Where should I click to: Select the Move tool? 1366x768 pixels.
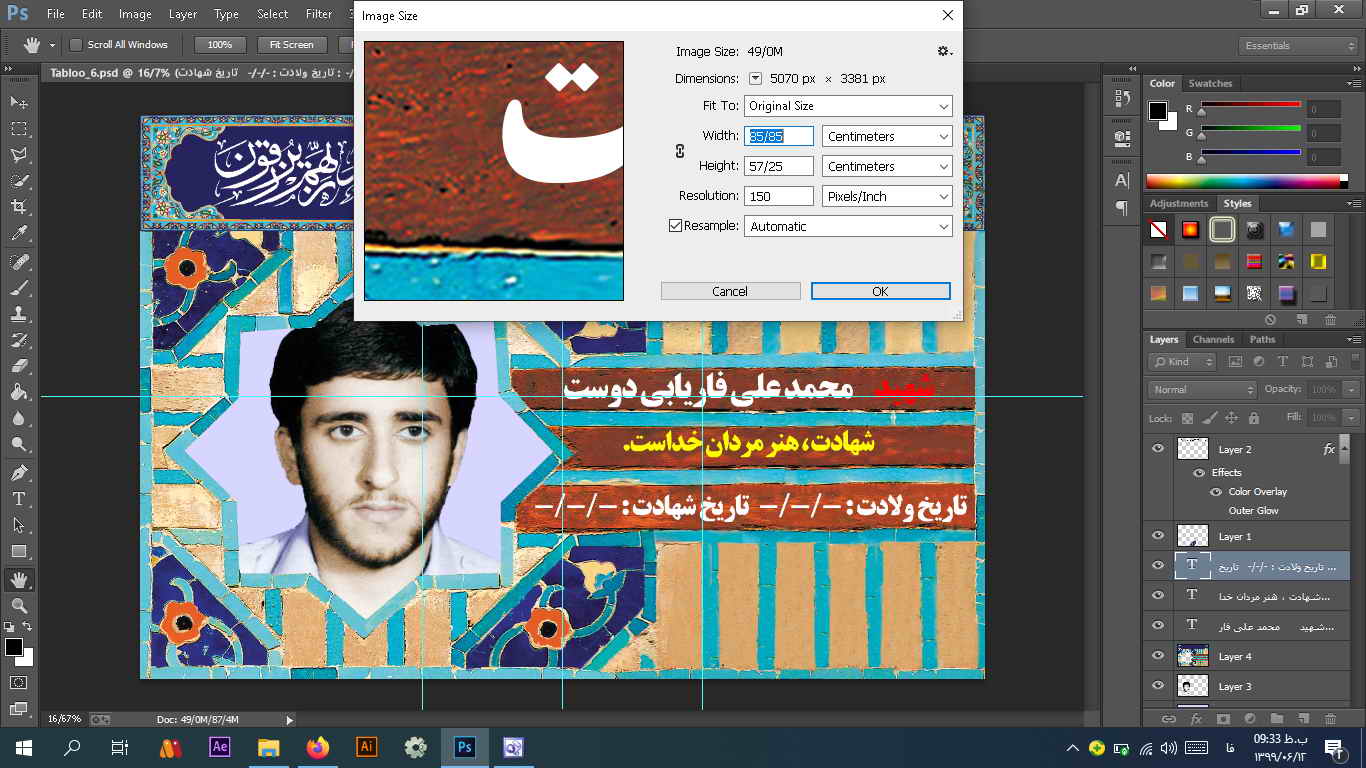tap(19, 103)
